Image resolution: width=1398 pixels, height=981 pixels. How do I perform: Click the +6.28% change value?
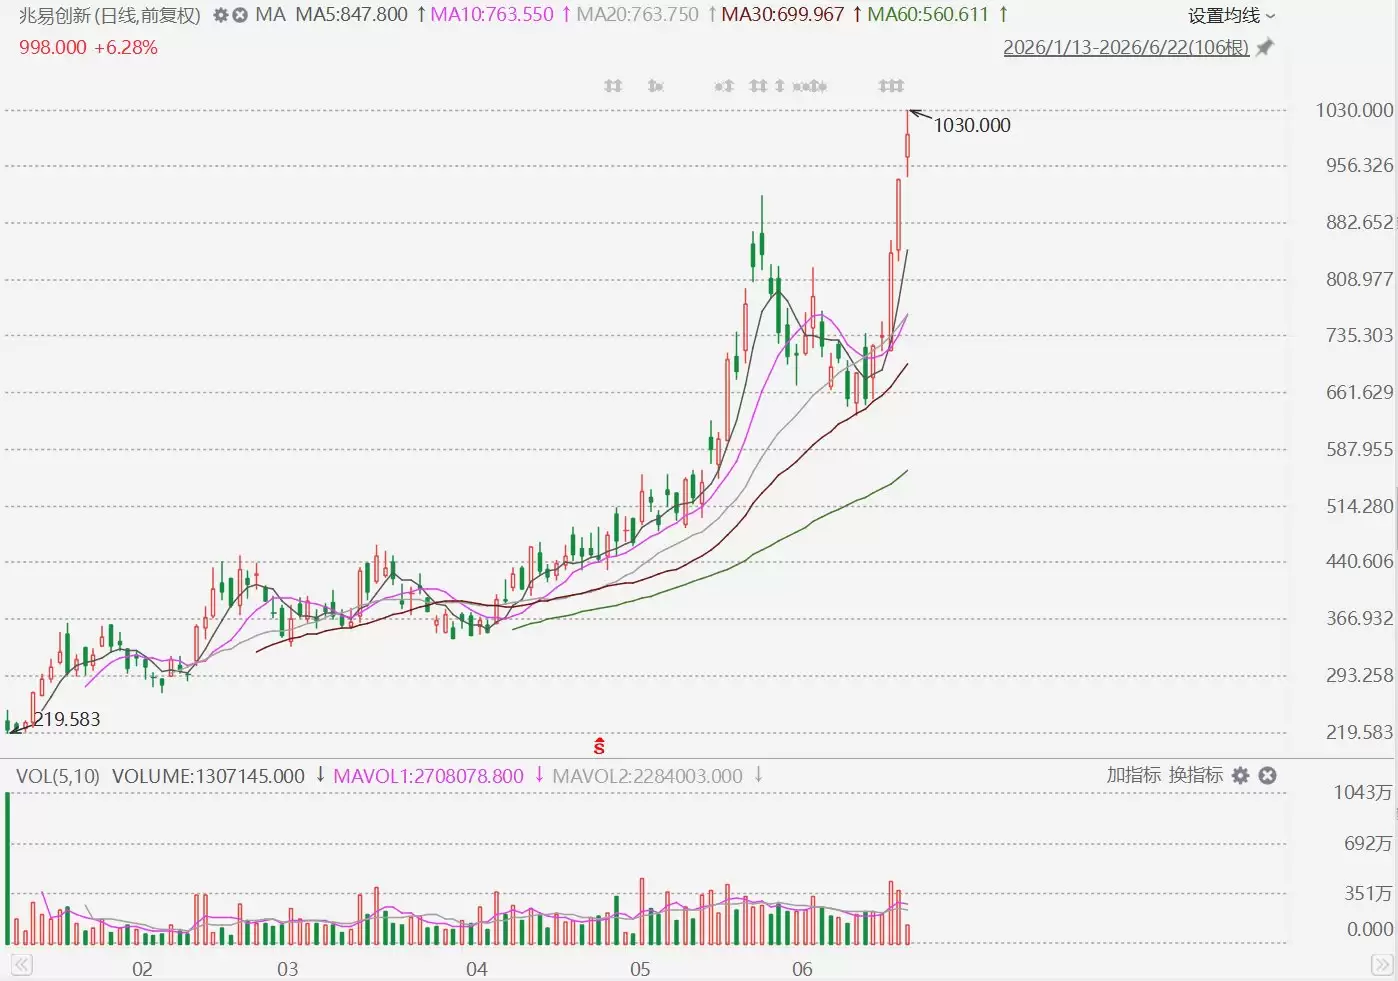click(126, 48)
